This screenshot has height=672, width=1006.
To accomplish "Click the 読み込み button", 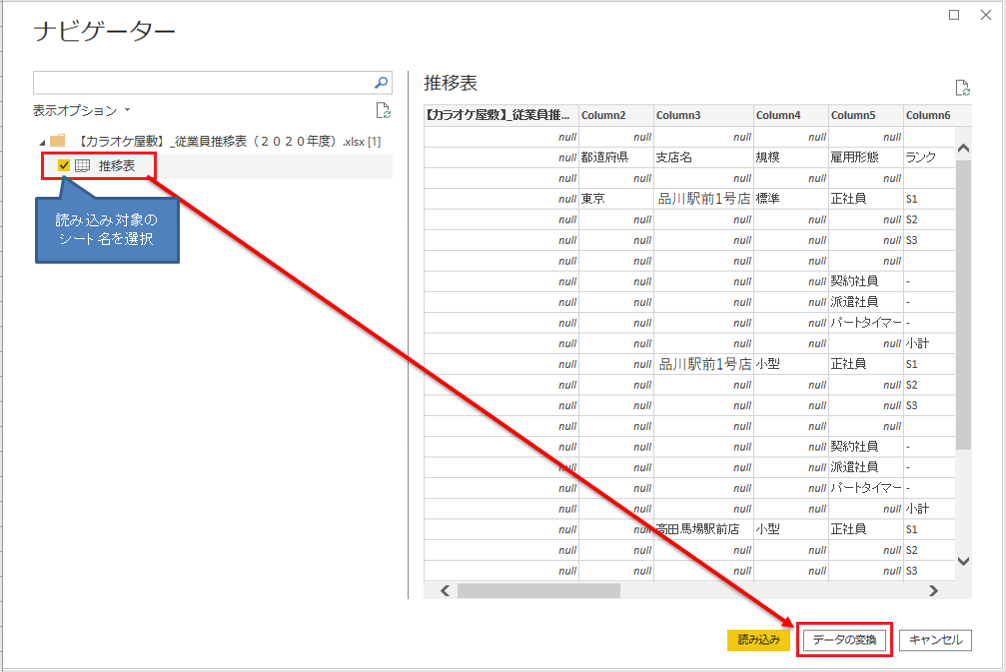I will pyautogui.click(x=759, y=639).
